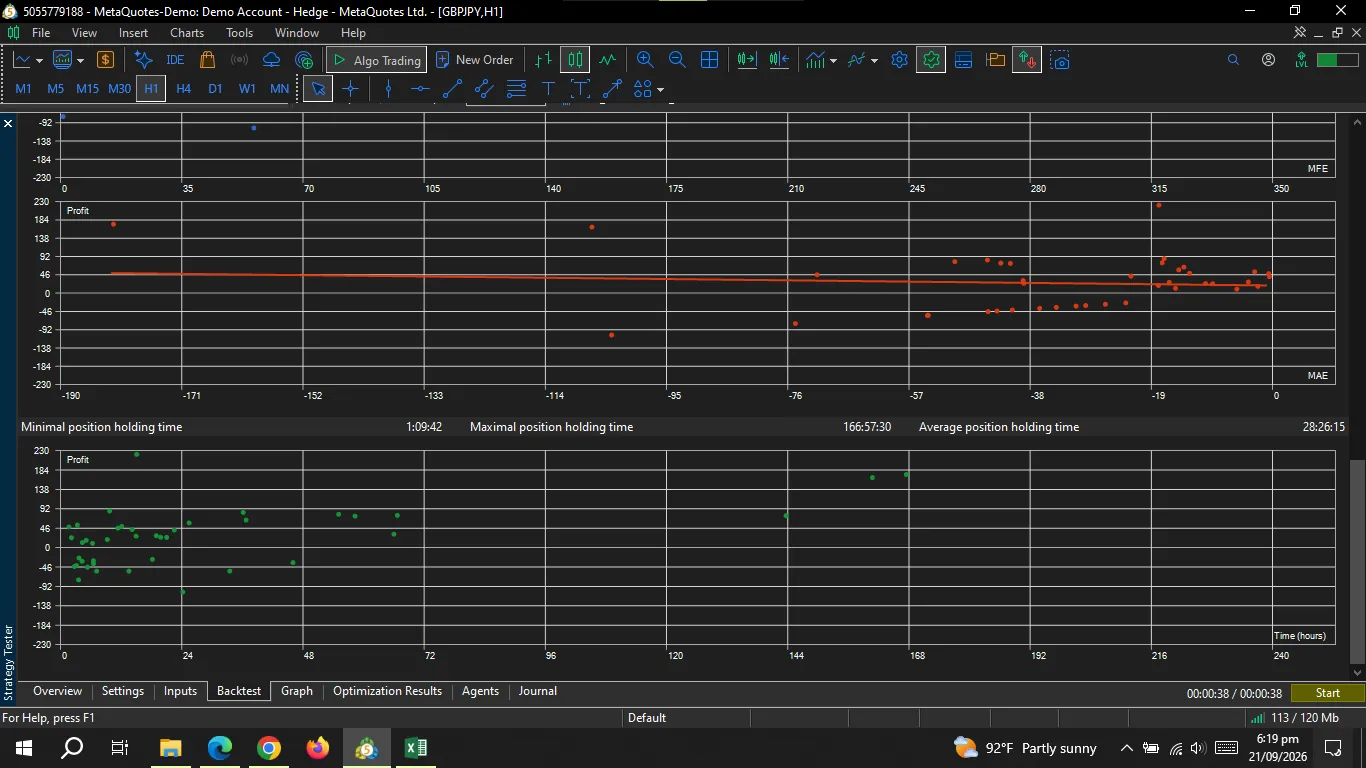Click the Backtest vertical scrollbar thumb

(1356, 560)
